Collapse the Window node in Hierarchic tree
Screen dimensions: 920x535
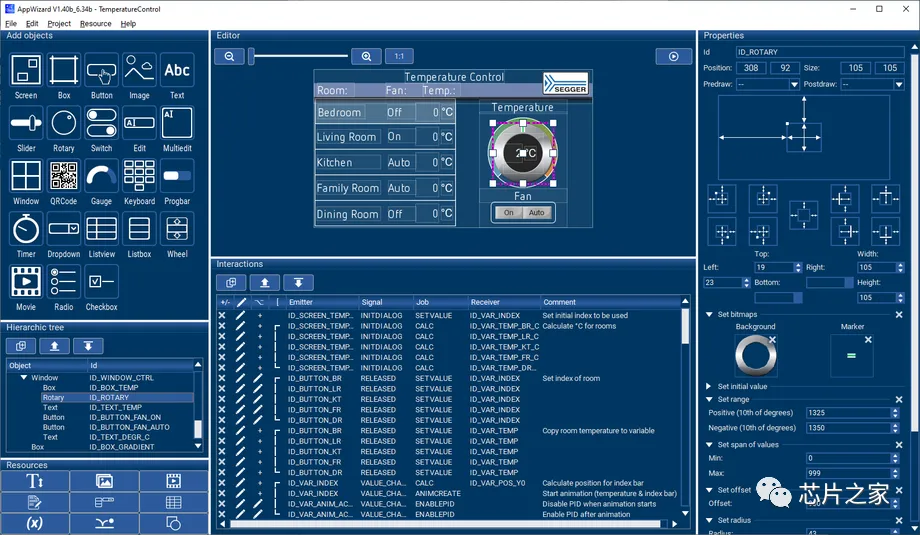point(25,378)
